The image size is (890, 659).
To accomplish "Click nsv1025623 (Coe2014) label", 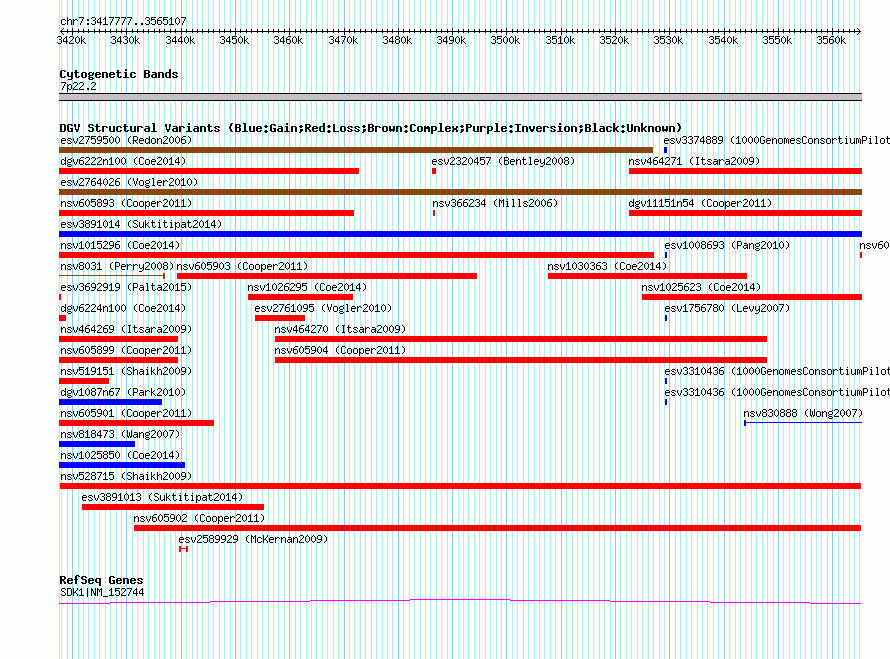I will coord(701,287).
